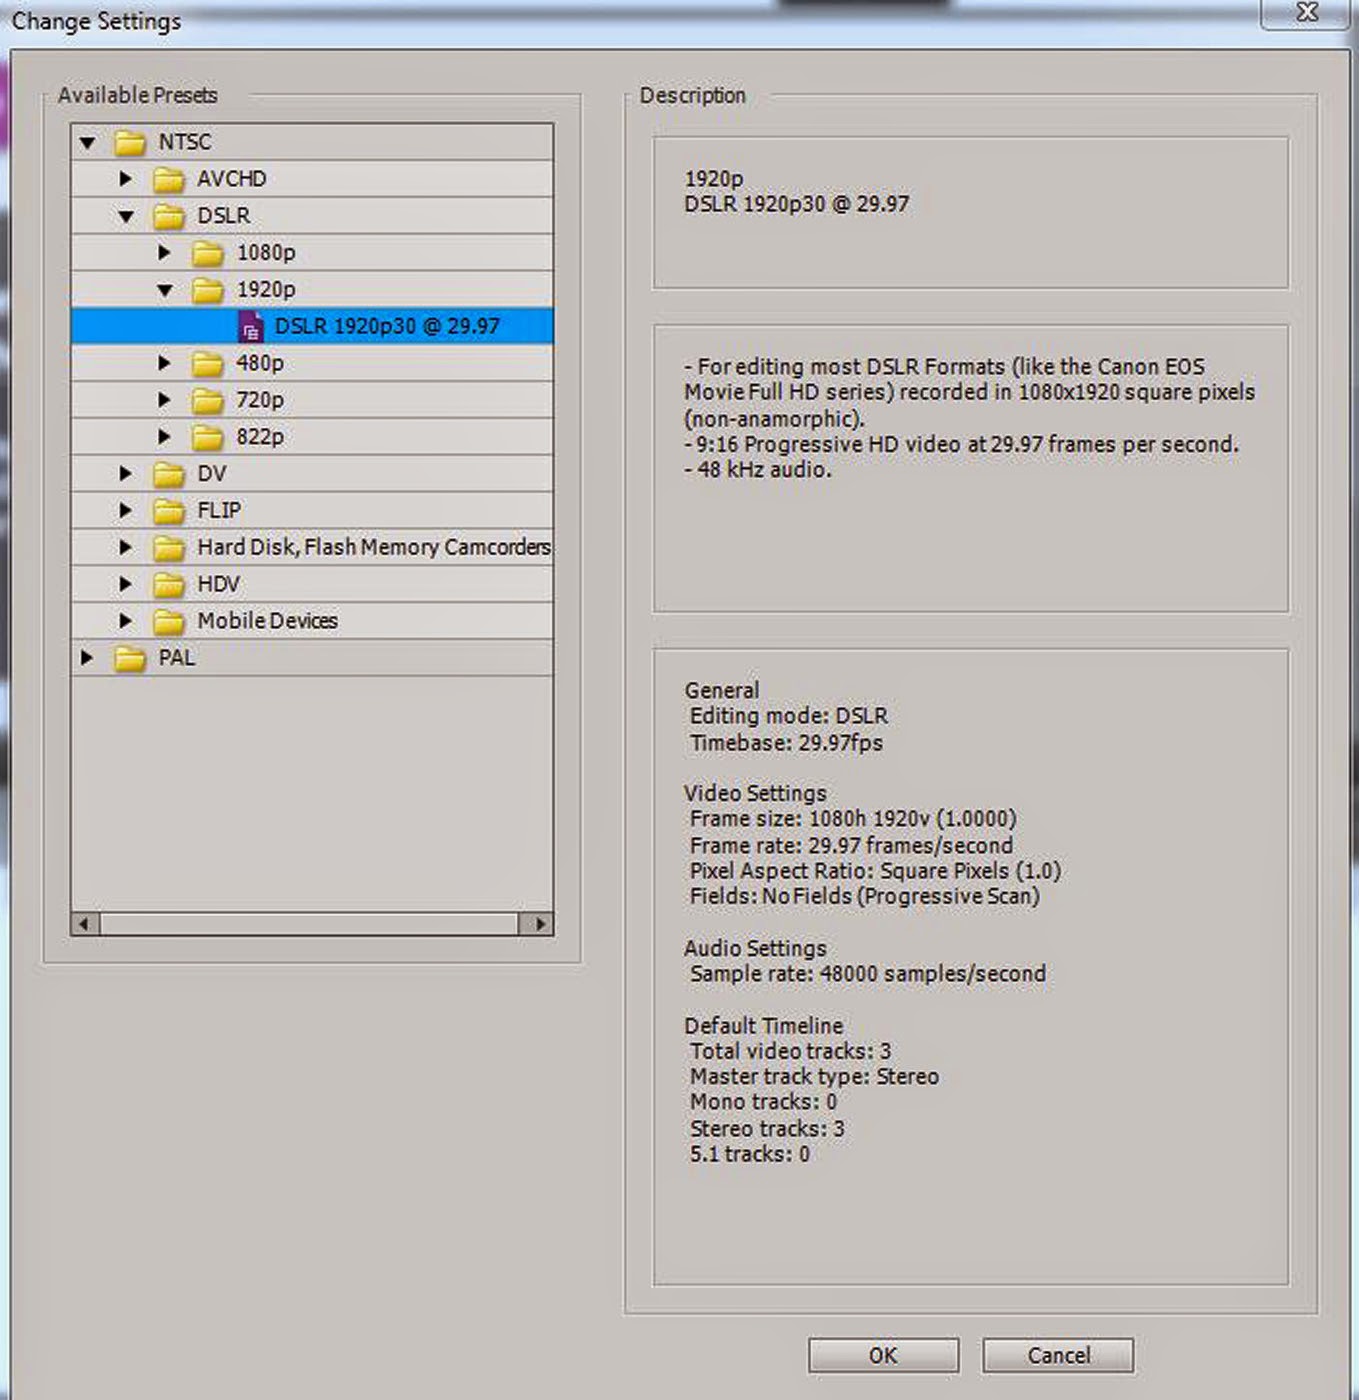This screenshot has width=1359, height=1400.
Task: Expand the FLIP folder arrow
Action: click(x=125, y=510)
